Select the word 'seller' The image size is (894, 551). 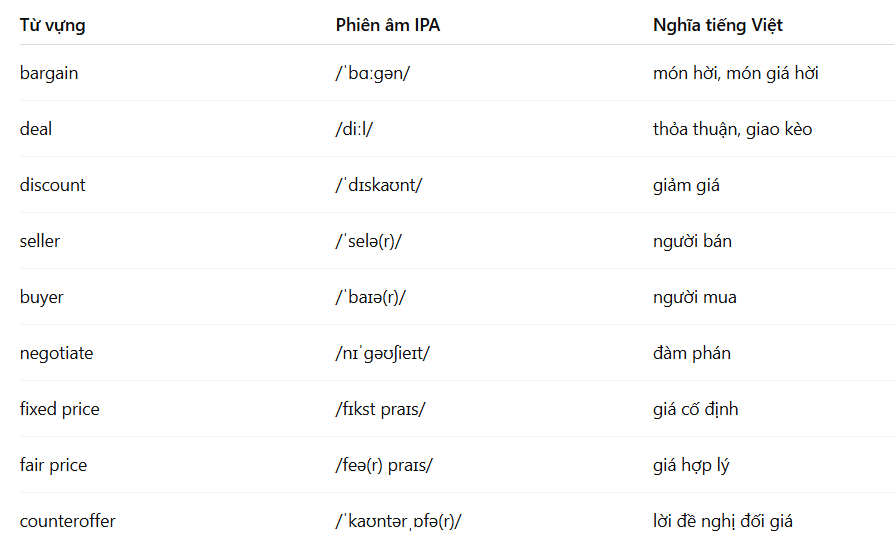coord(40,241)
